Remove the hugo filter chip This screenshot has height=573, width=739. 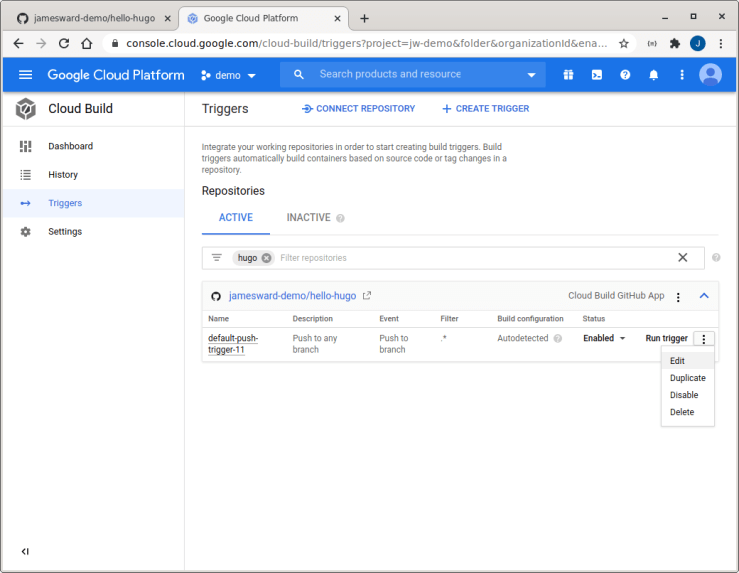(267, 258)
